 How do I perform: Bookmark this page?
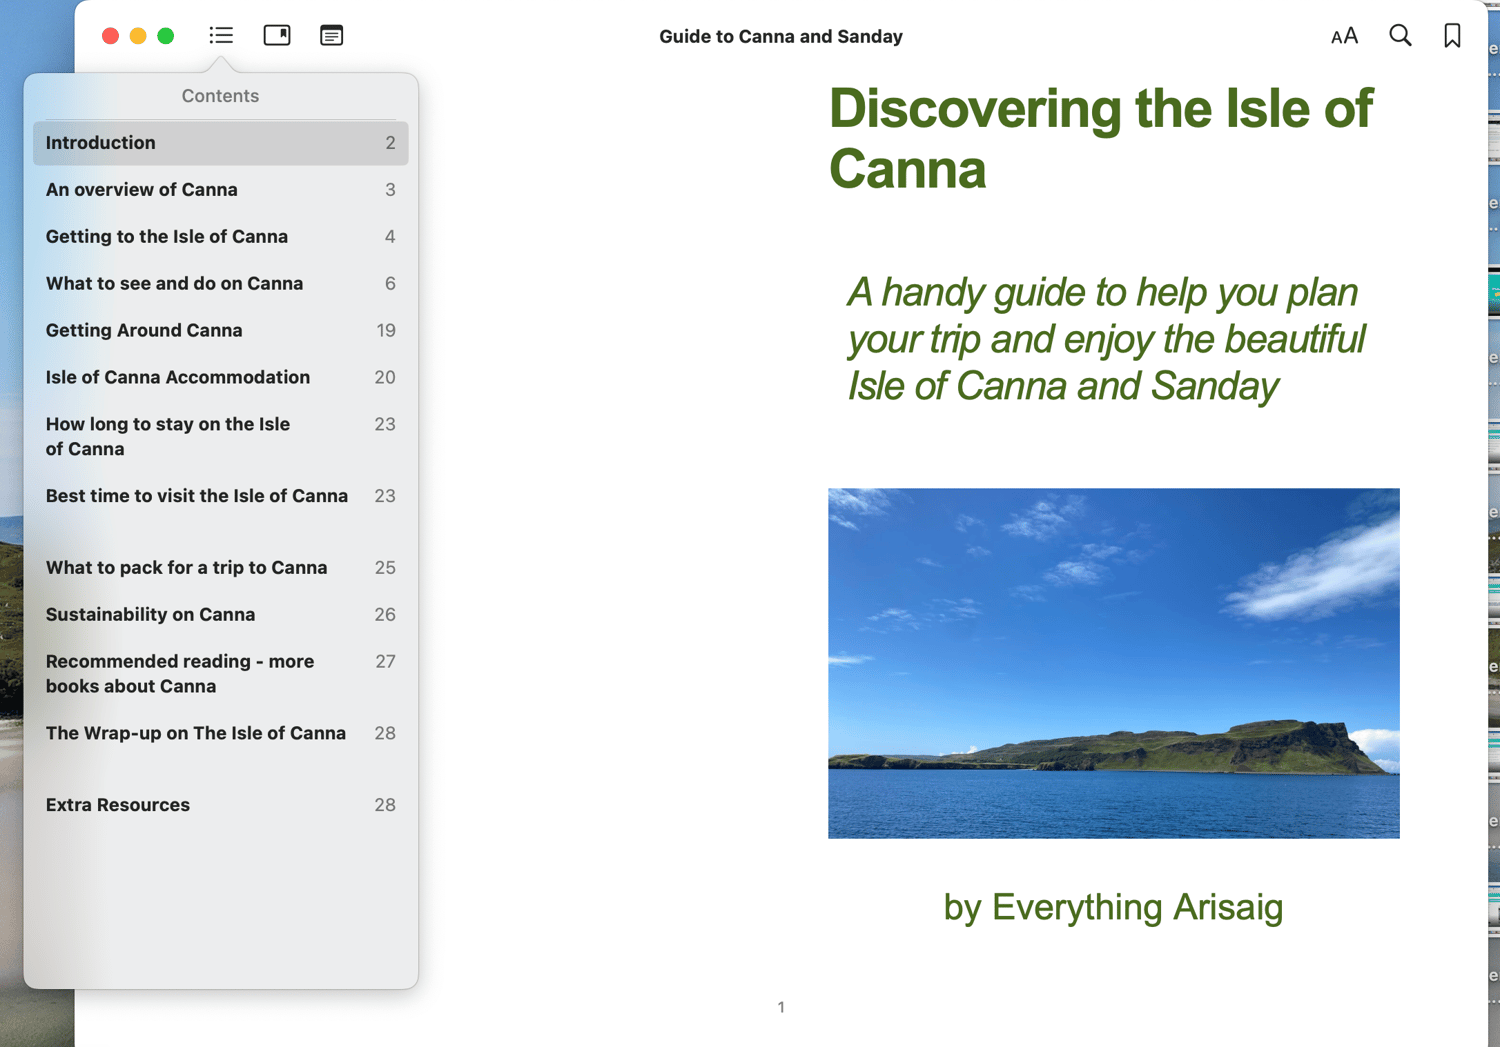(1452, 36)
